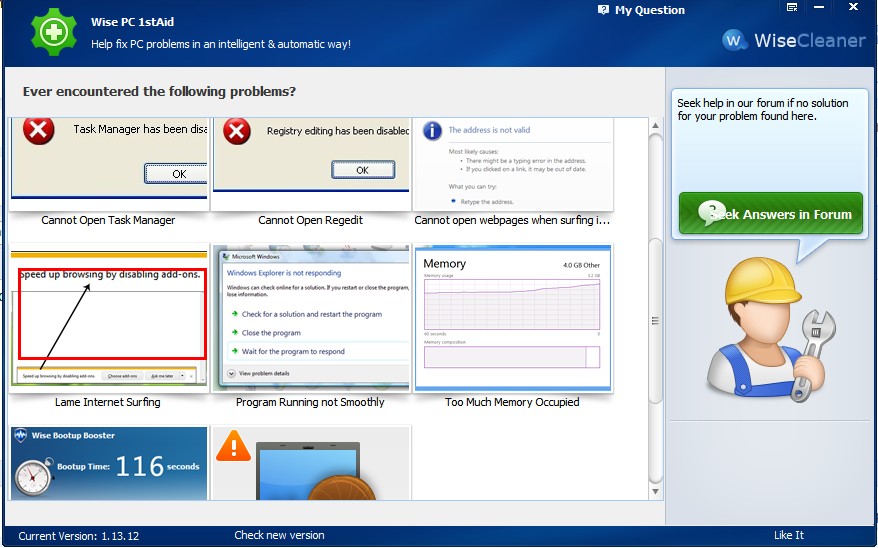
Task: Open the Wise Bootup Booster thumbnail
Action: point(109,463)
